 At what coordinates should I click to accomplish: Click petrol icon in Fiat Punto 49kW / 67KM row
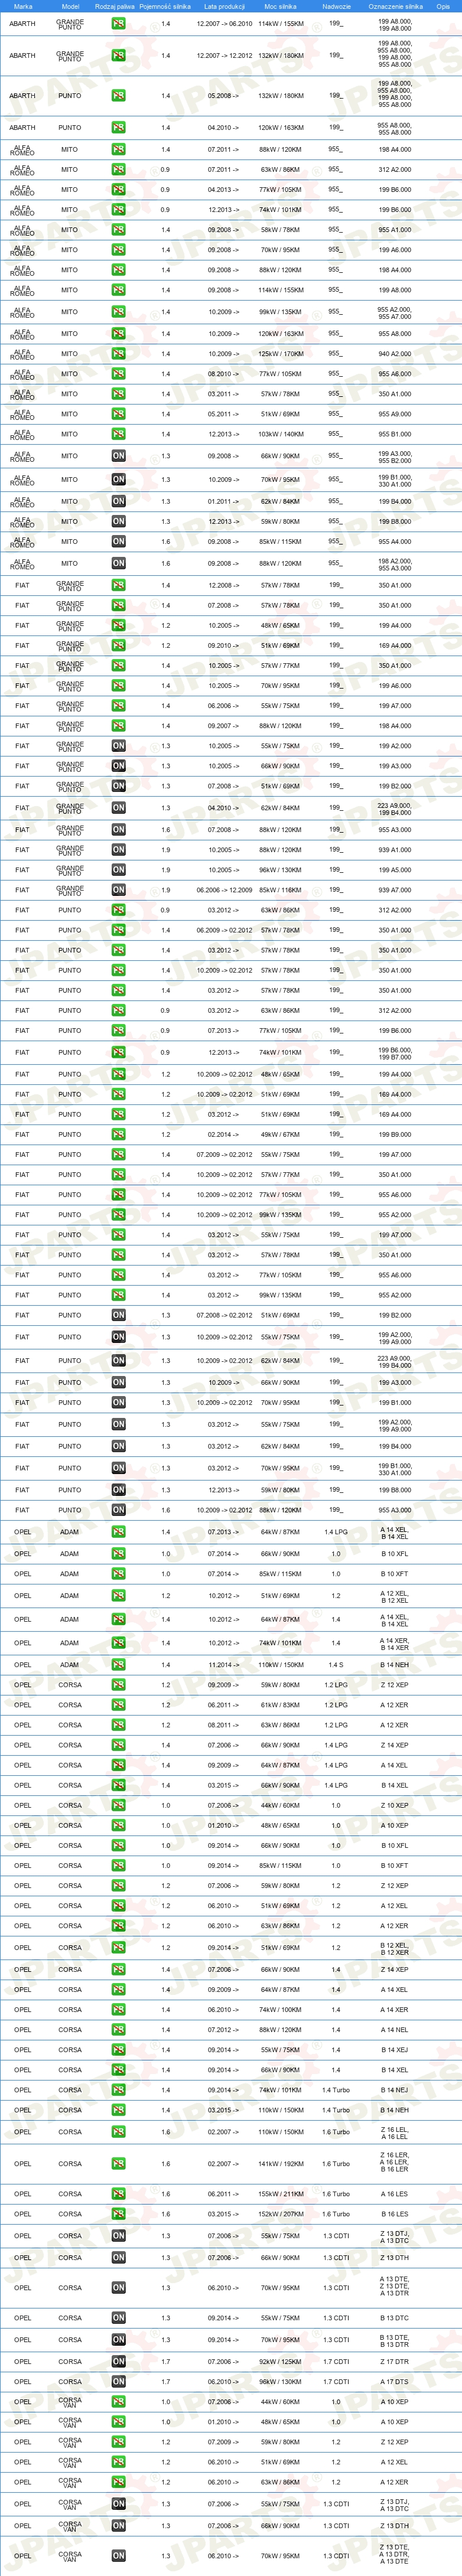(x=118, y=1135)
